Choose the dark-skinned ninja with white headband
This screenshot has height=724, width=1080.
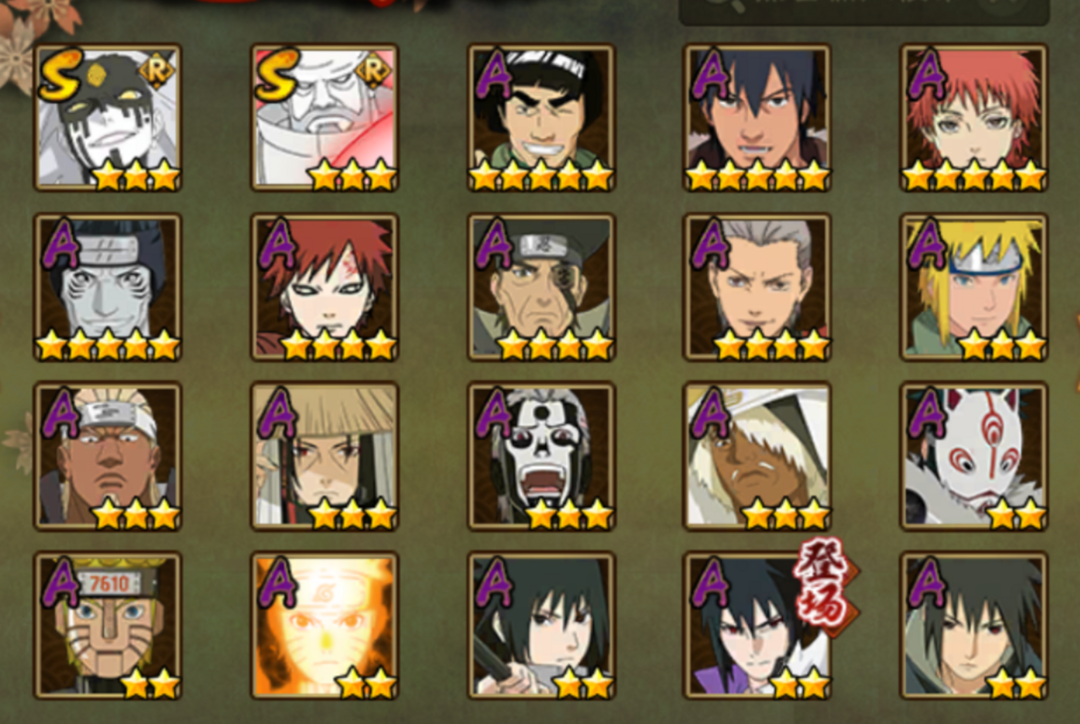[x=108, y=456]
